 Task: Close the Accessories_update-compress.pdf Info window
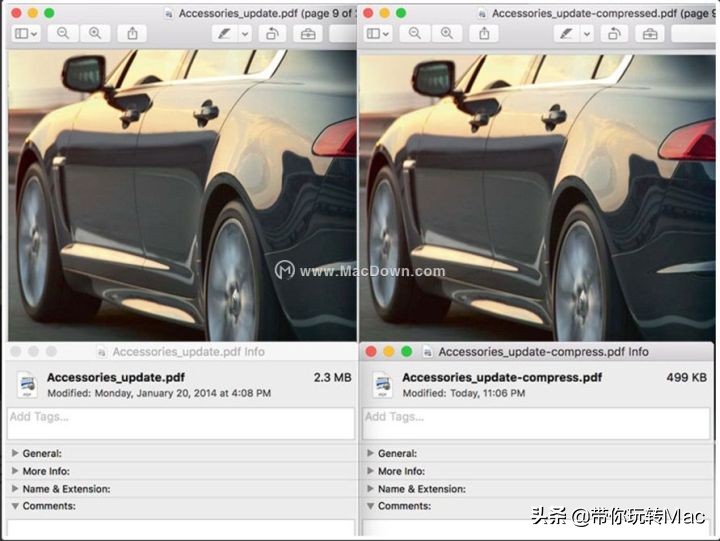click(371, 352)
